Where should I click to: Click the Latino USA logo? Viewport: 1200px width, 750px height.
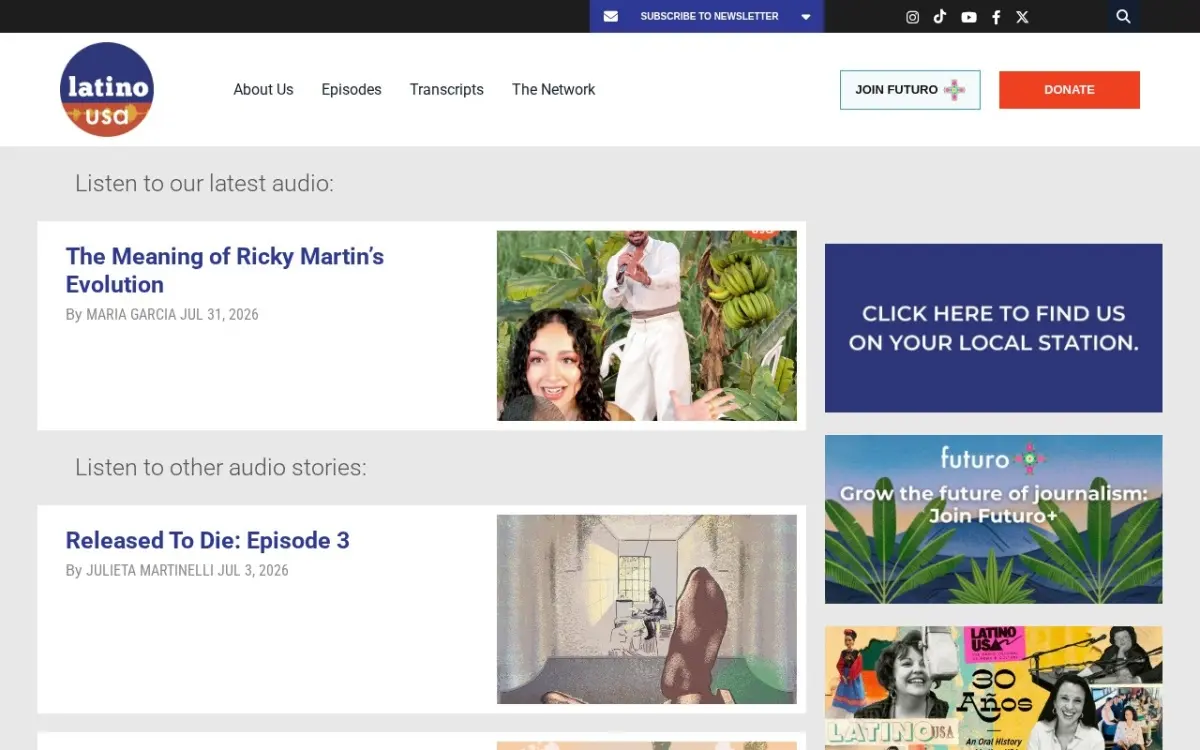tap(107, 89)
